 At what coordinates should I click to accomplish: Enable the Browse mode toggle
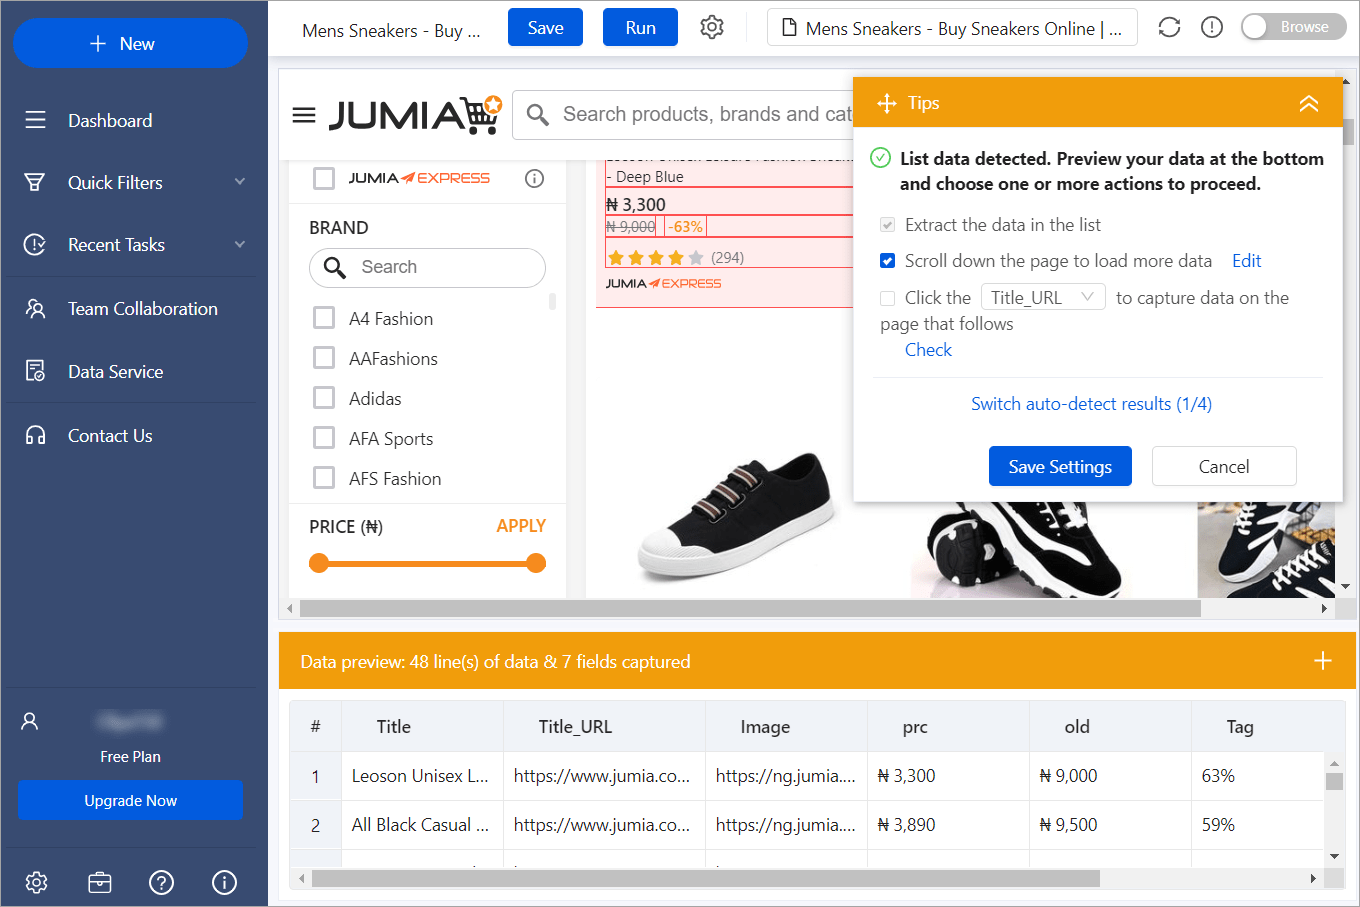pos(1293,27)
